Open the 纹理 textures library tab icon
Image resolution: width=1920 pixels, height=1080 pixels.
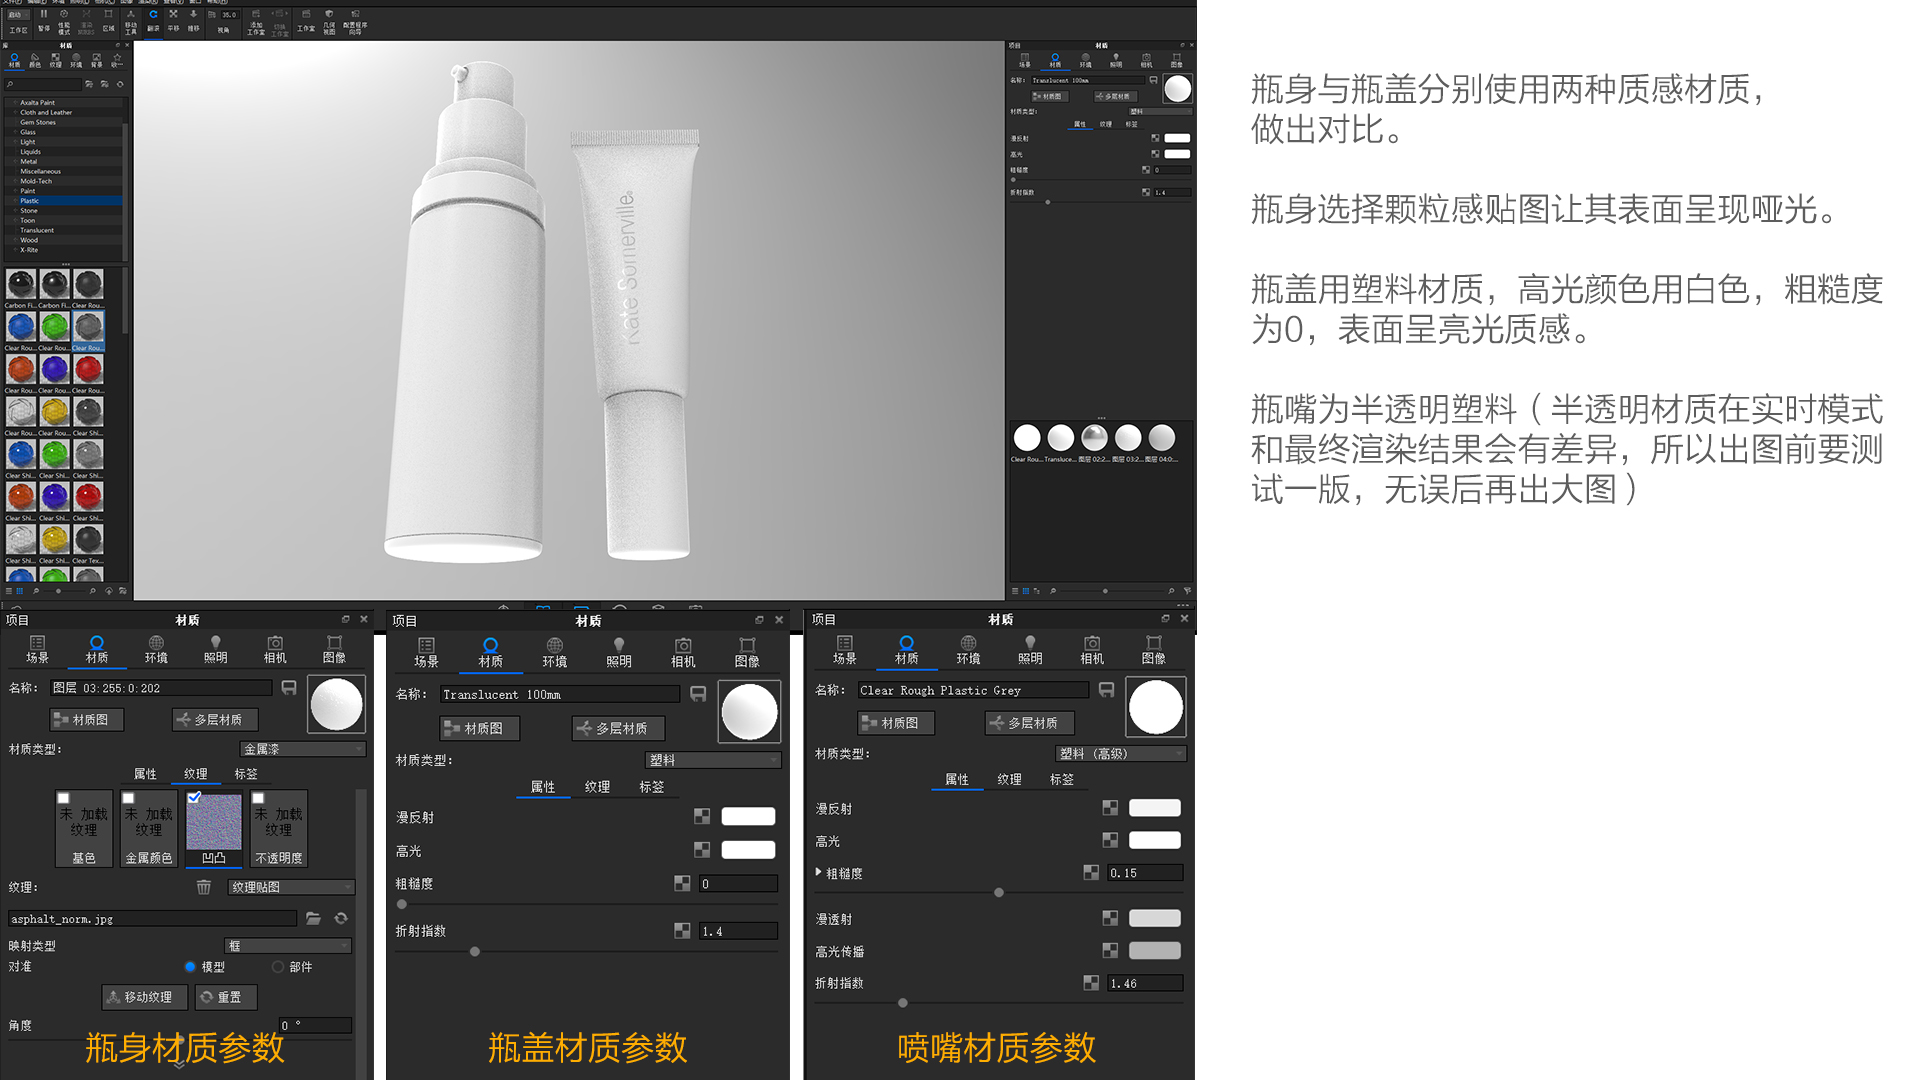(56, 60)
